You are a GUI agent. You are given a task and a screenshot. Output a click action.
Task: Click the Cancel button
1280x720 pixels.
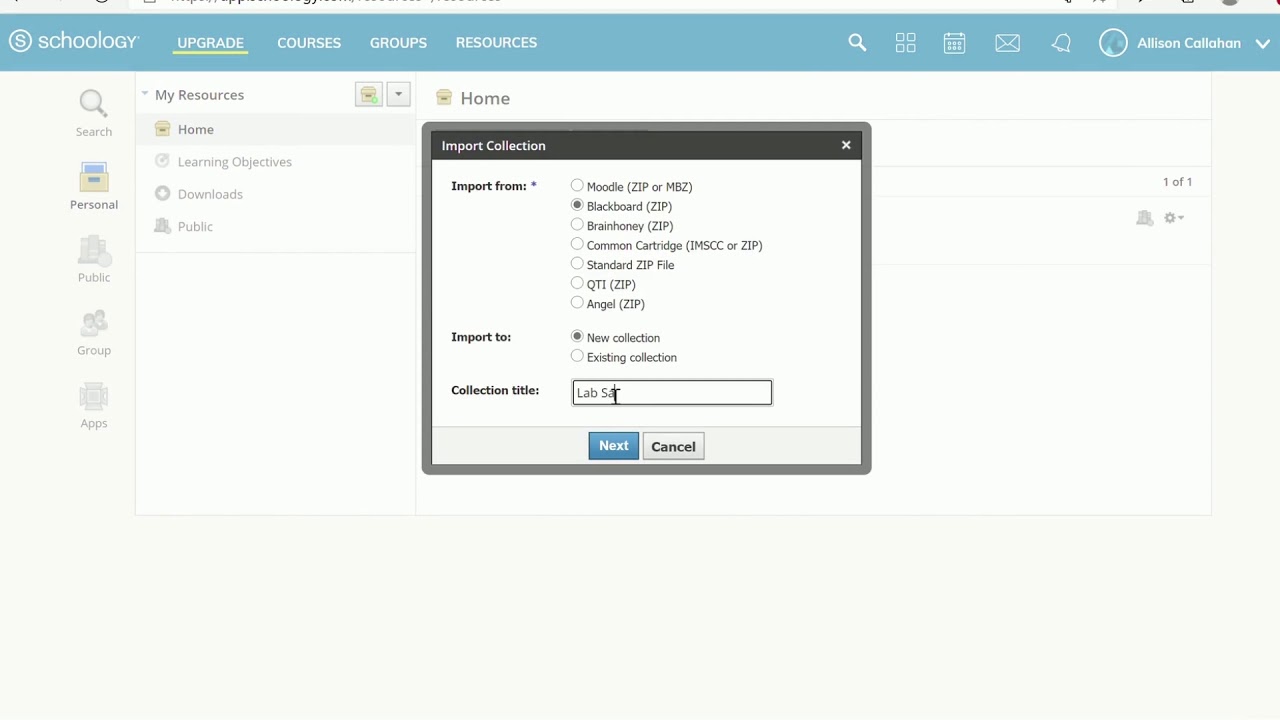[x=673, y=447]
